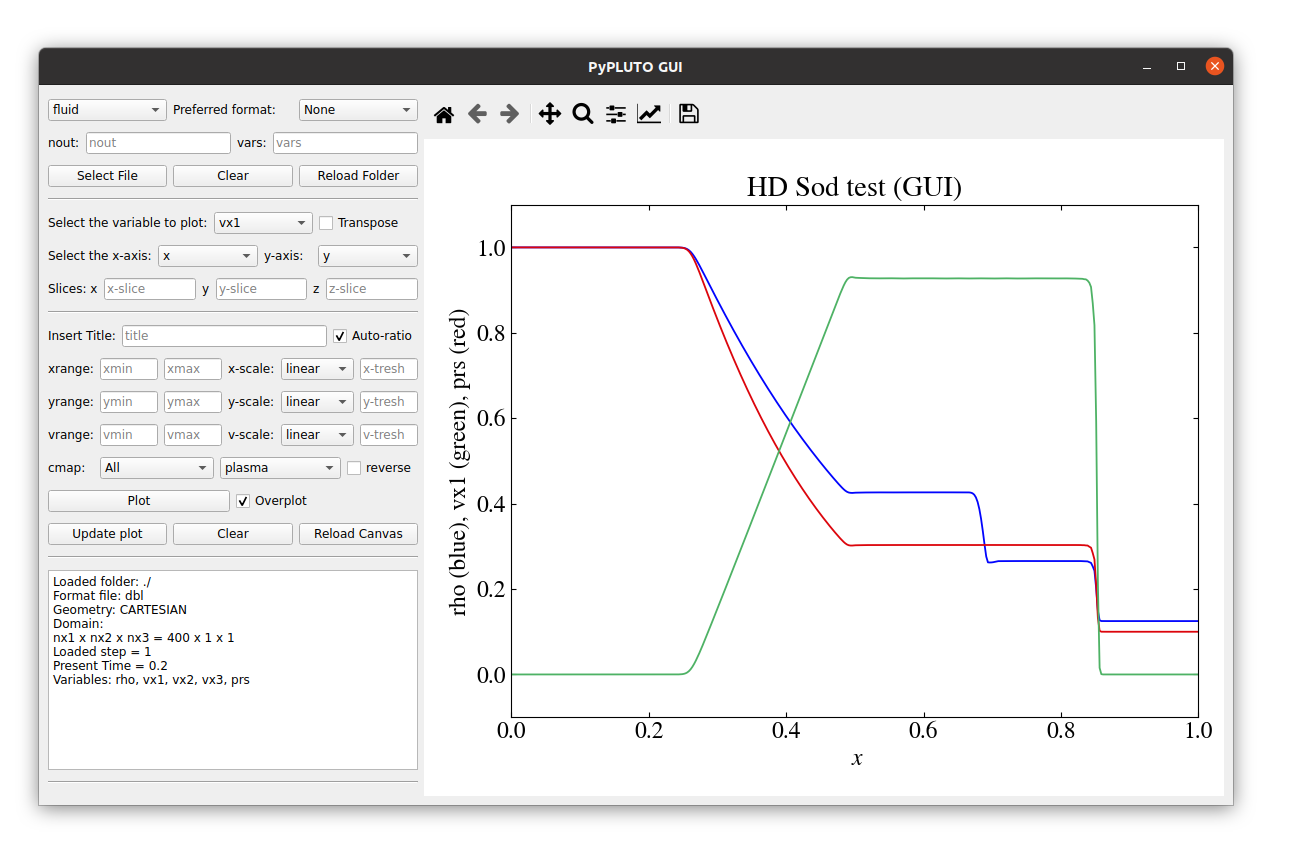This screenshot has height=857, width=1289.
Task: Open the vx1 variable dropdown
Action: [263, 223]
